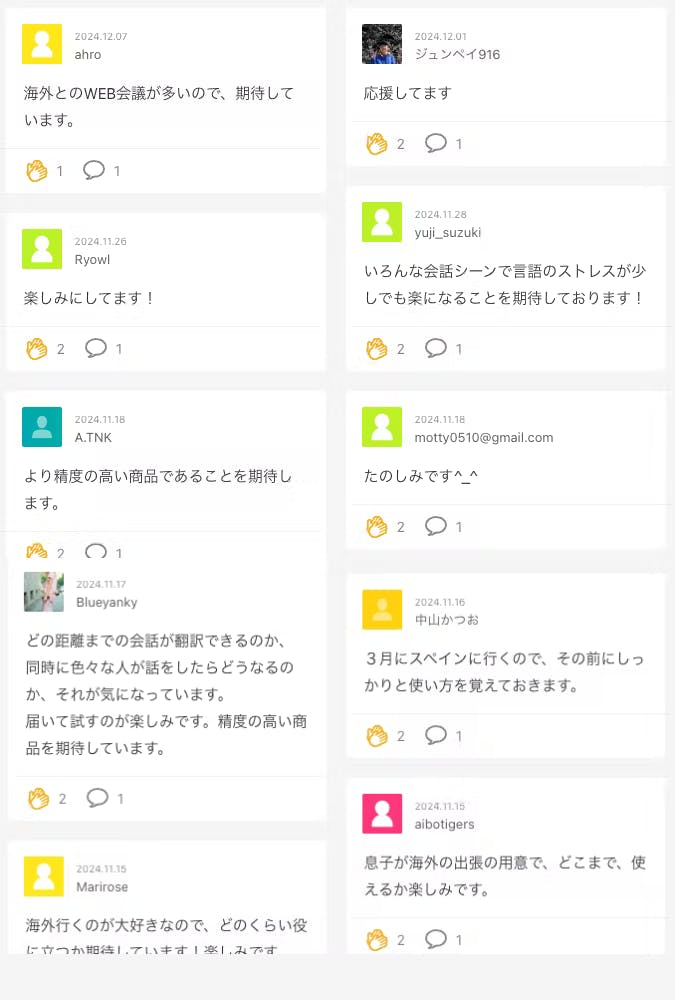Open replies on yuji_suzuki's comment
The height and width of the screenshot is (1000, 675).
click(436, 349)
